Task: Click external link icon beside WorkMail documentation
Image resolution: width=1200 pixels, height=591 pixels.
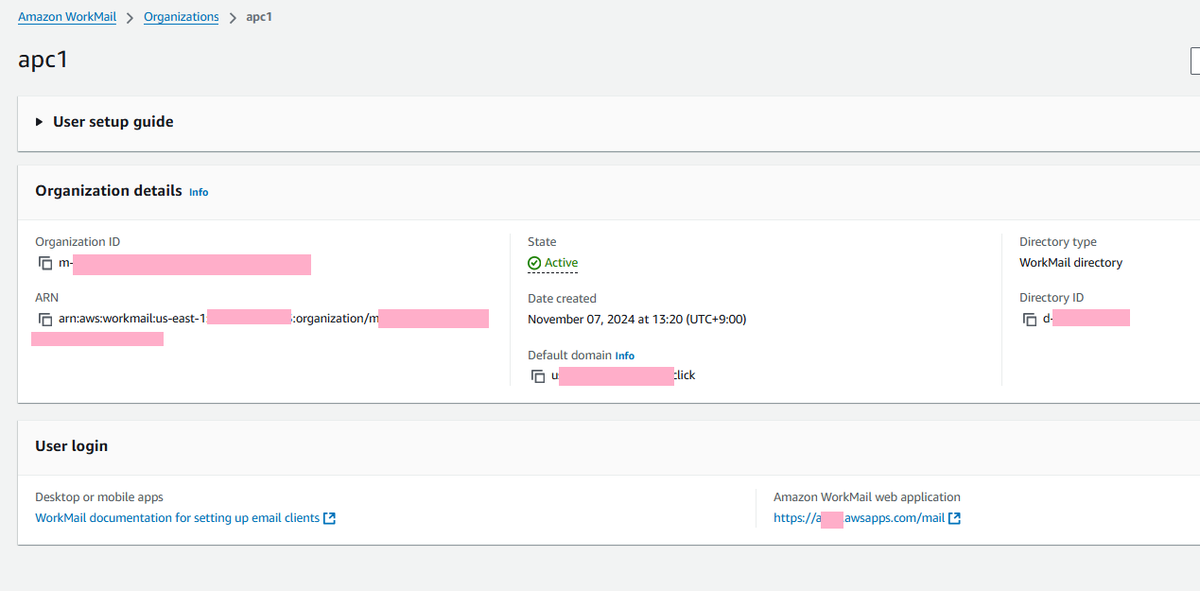Action: tap(330, 518)
